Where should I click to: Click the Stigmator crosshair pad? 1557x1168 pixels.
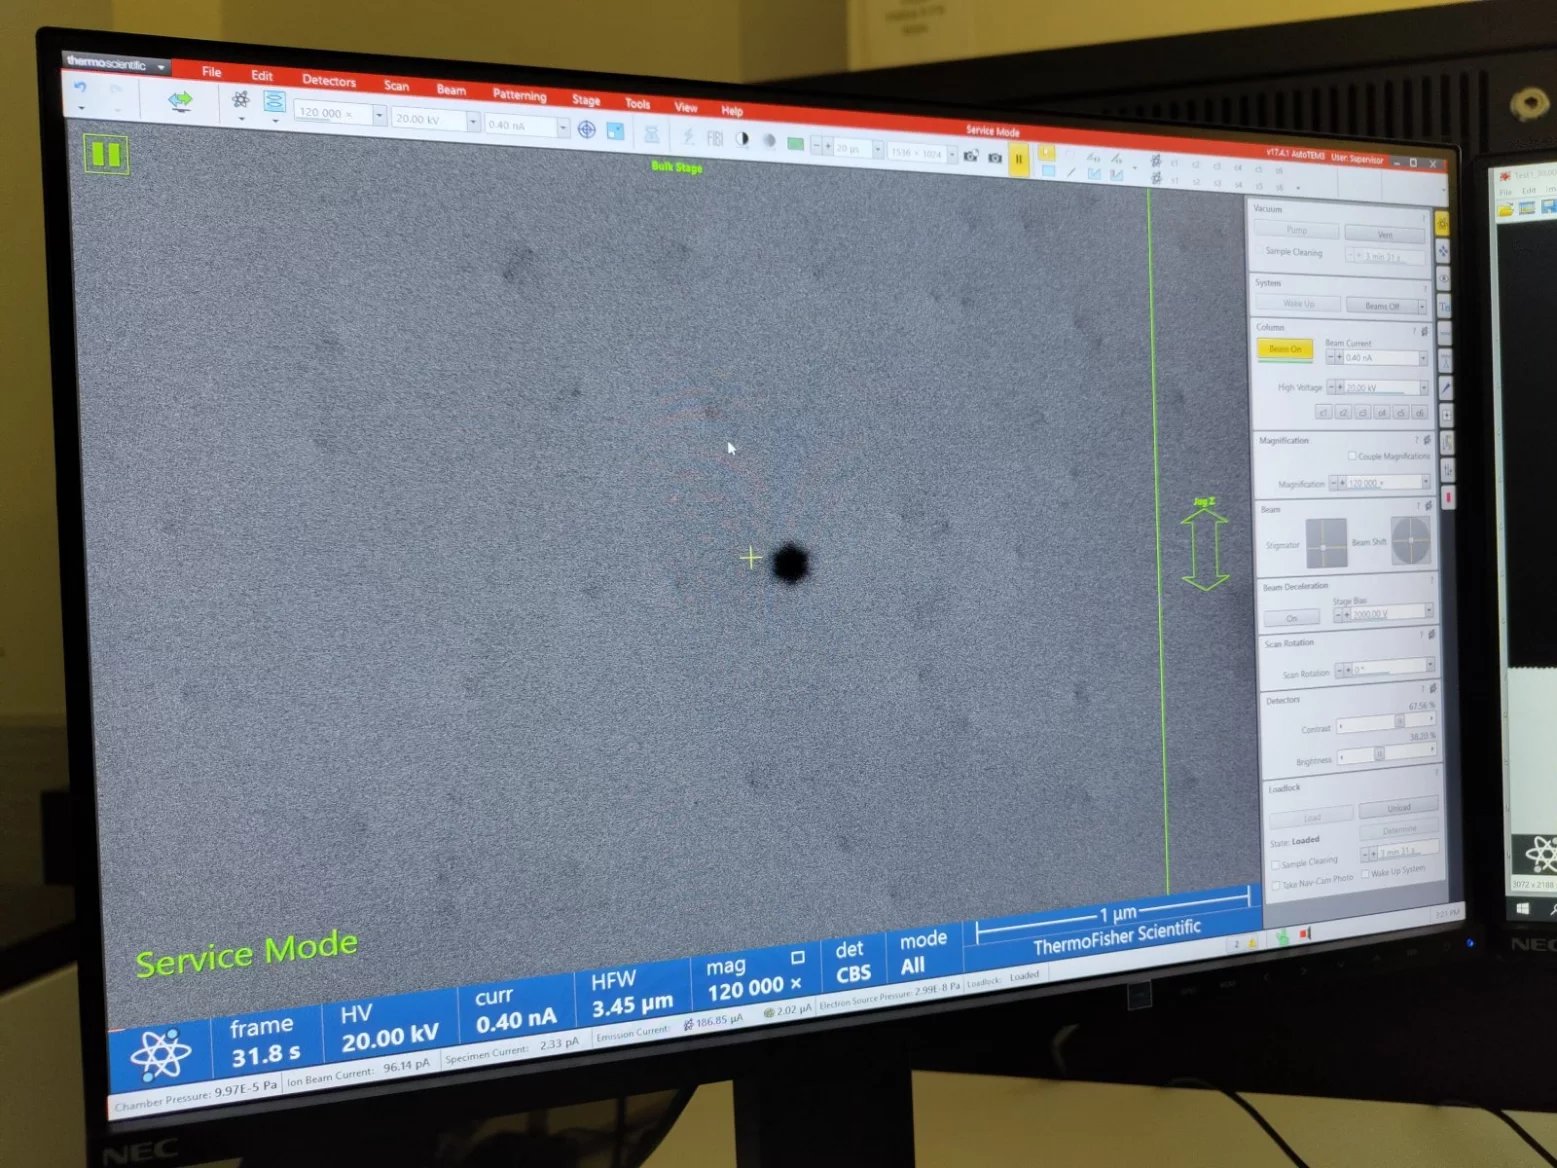(x=1326, y=543)
